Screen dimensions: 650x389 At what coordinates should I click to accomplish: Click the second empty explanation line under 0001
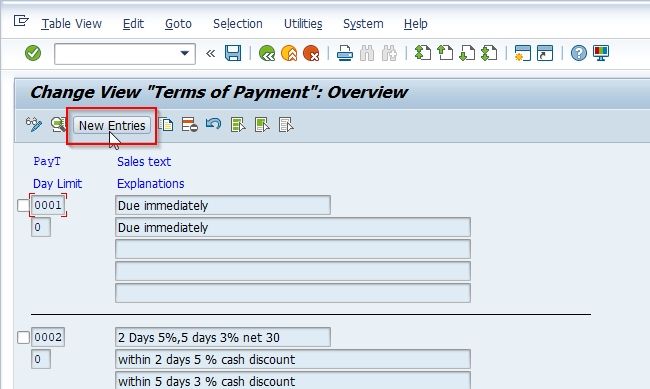293,271
